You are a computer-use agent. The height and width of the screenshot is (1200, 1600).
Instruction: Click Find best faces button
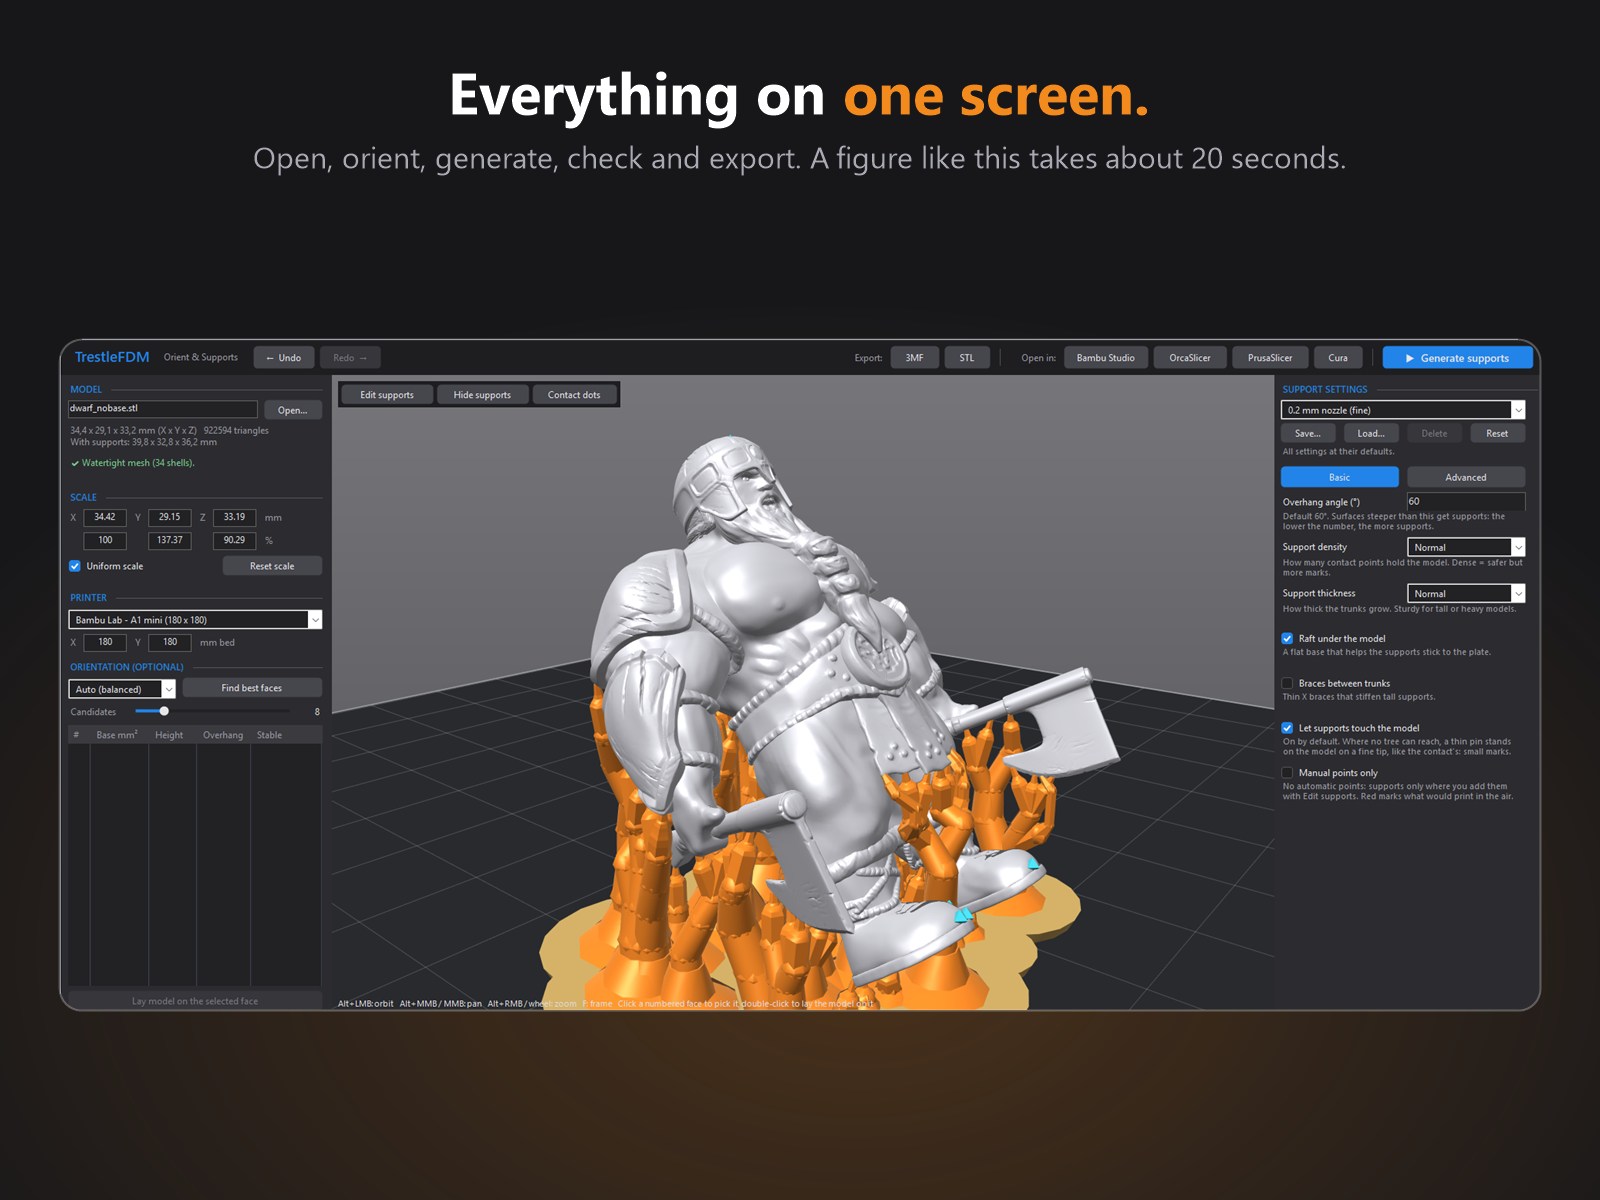[252, 688]
